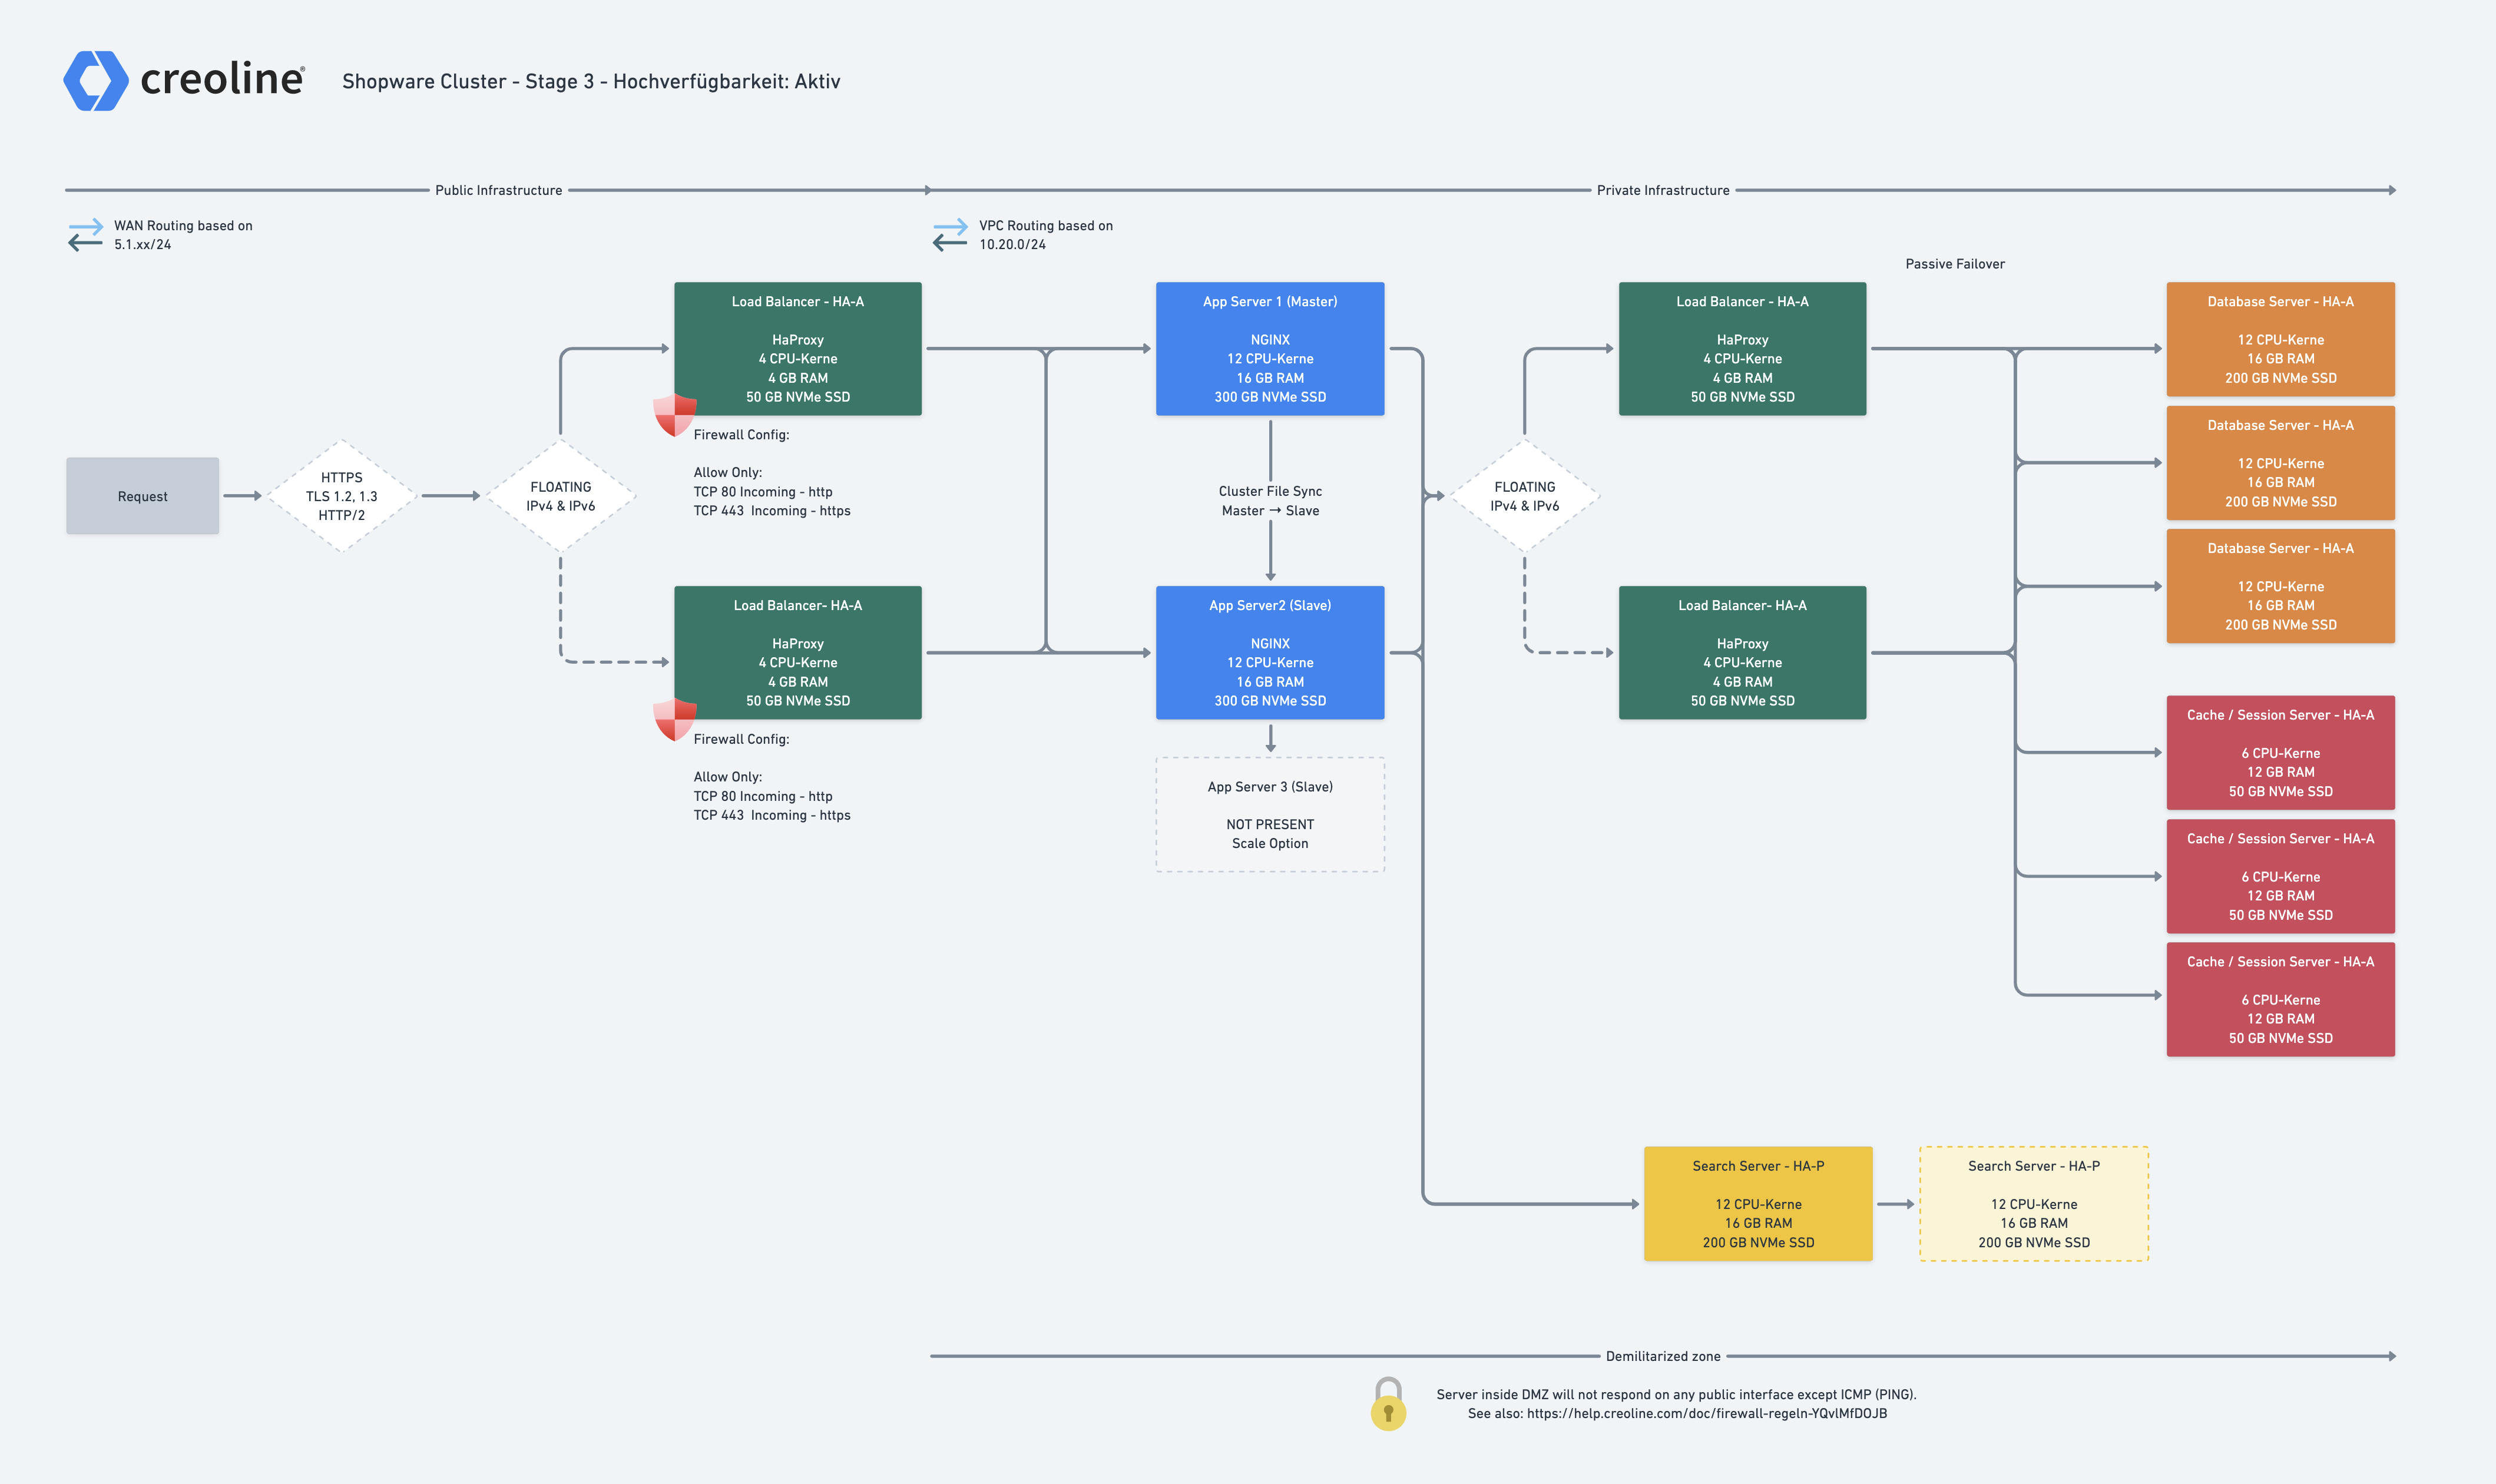Click the VPC Routing double-arrow icon
The width and height of the screenshot is (2496, 1484).
950,235
